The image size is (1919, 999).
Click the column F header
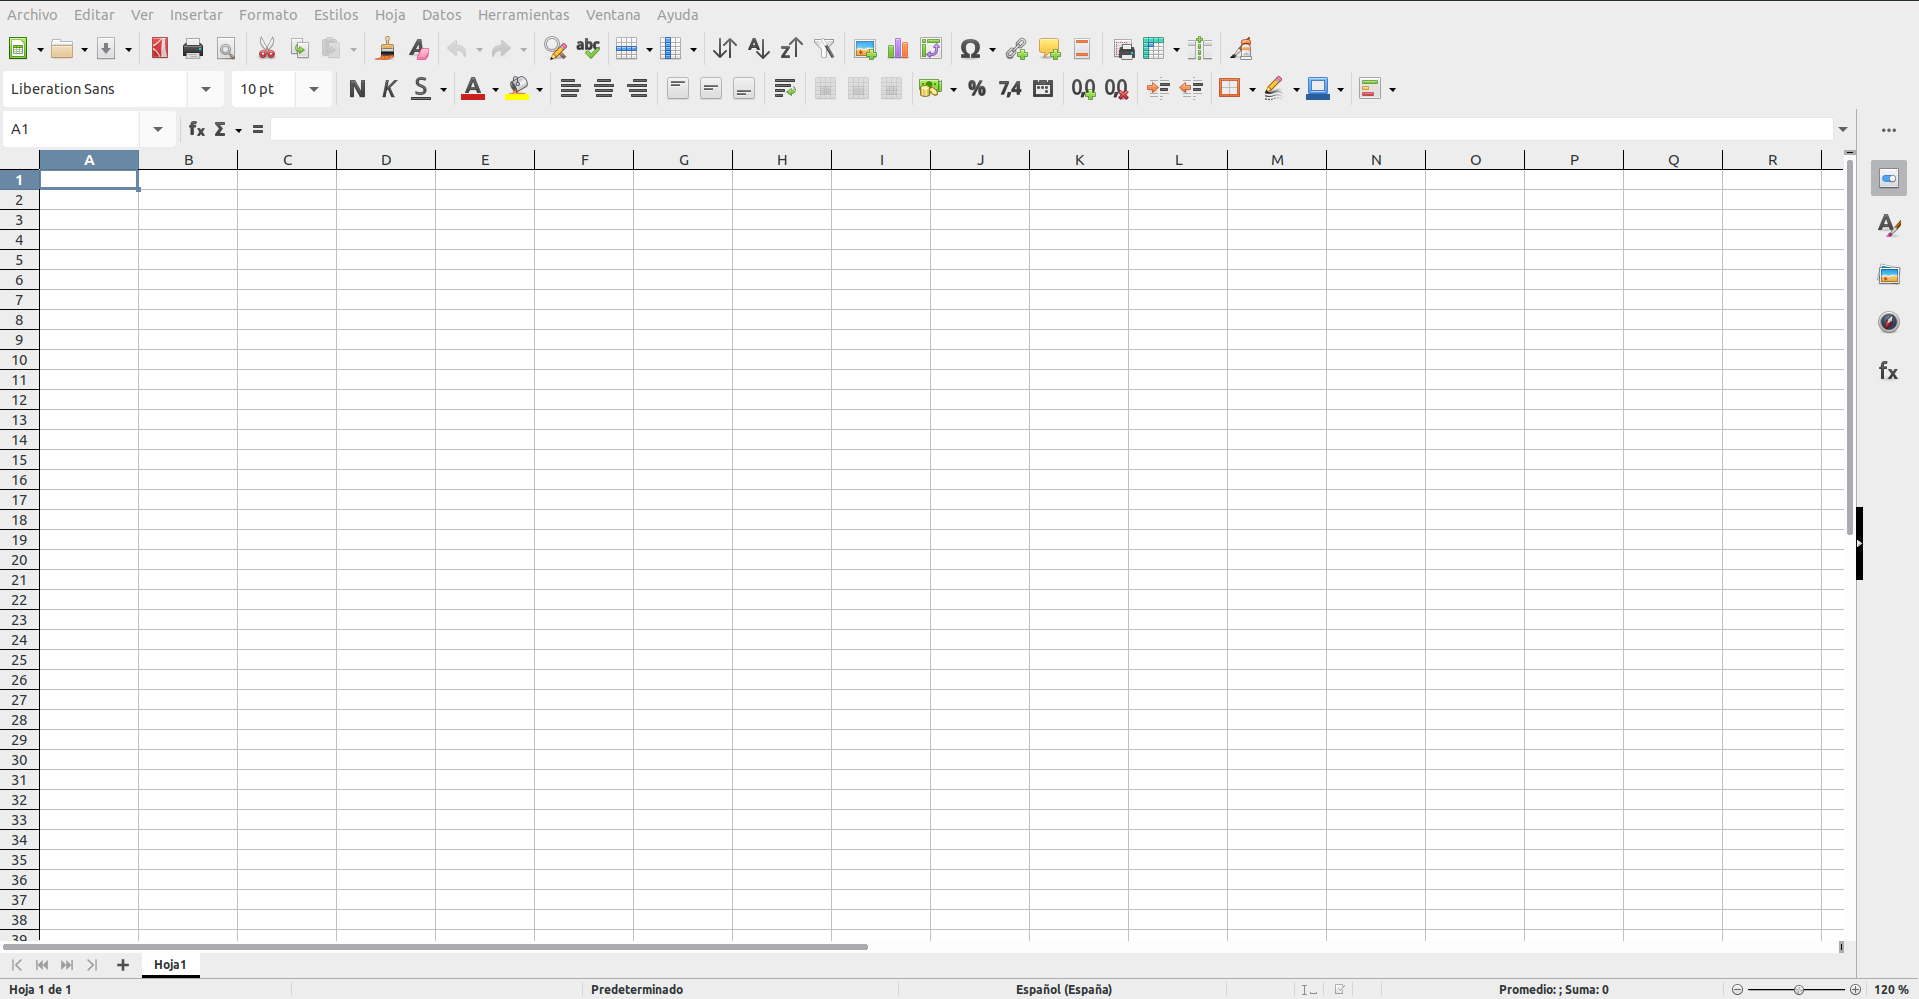584,160
